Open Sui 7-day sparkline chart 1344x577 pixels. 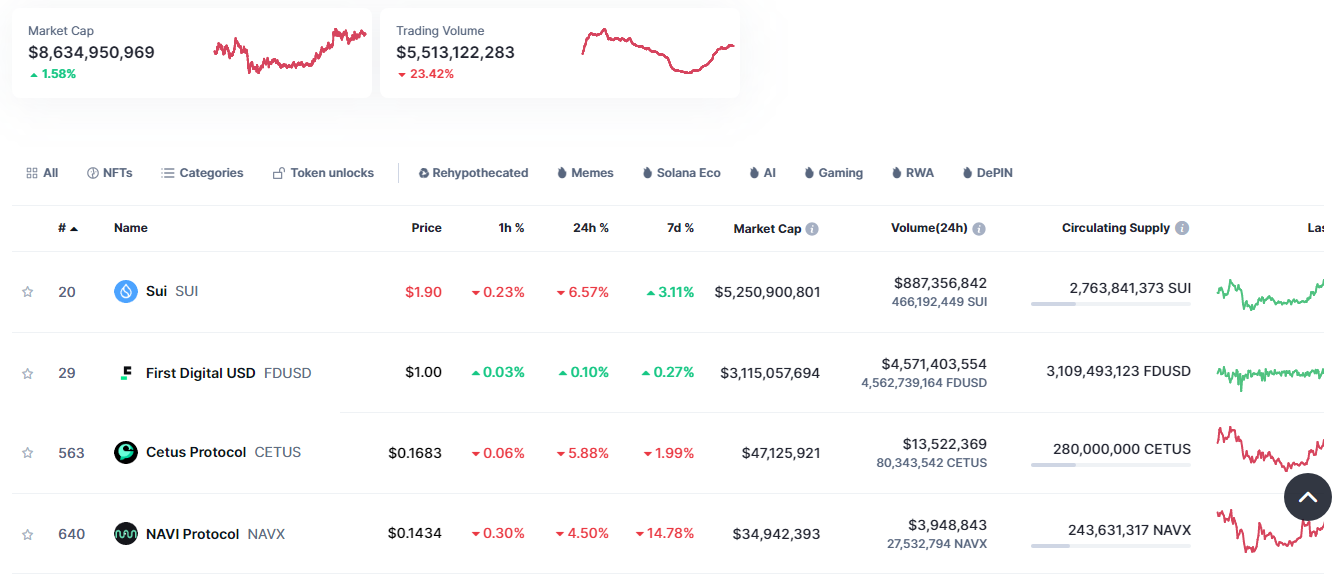(x=1270, y=293)
